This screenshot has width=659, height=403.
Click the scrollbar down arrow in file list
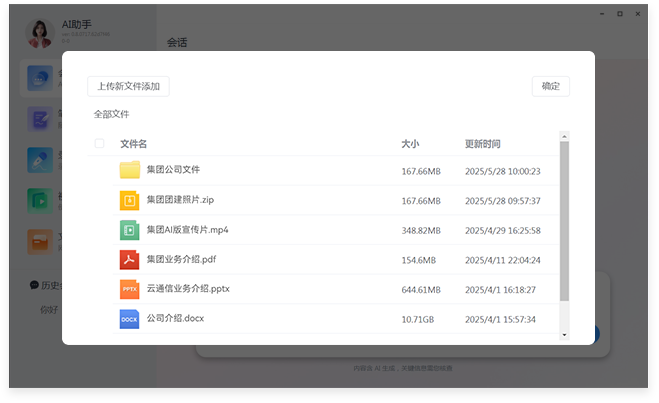[x=564, y=334]
